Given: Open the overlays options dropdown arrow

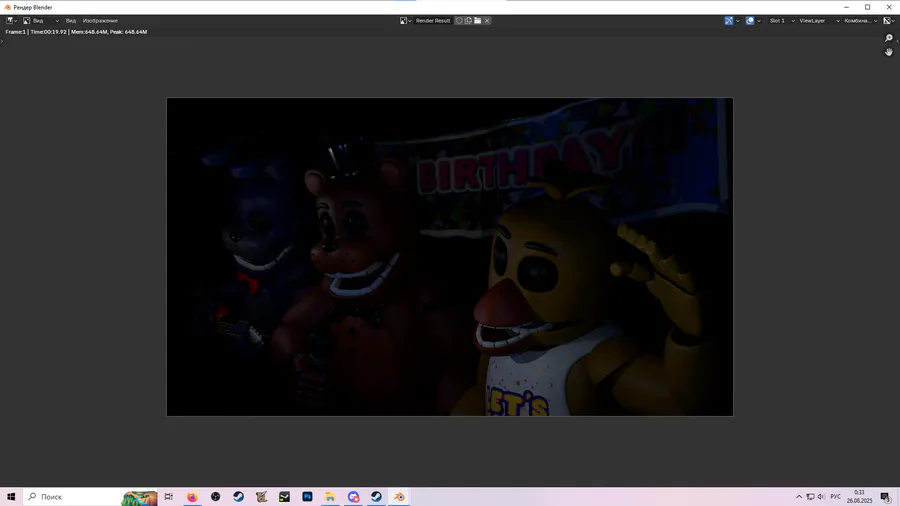Looking at the screenshot, I should [x=759, y=21].
